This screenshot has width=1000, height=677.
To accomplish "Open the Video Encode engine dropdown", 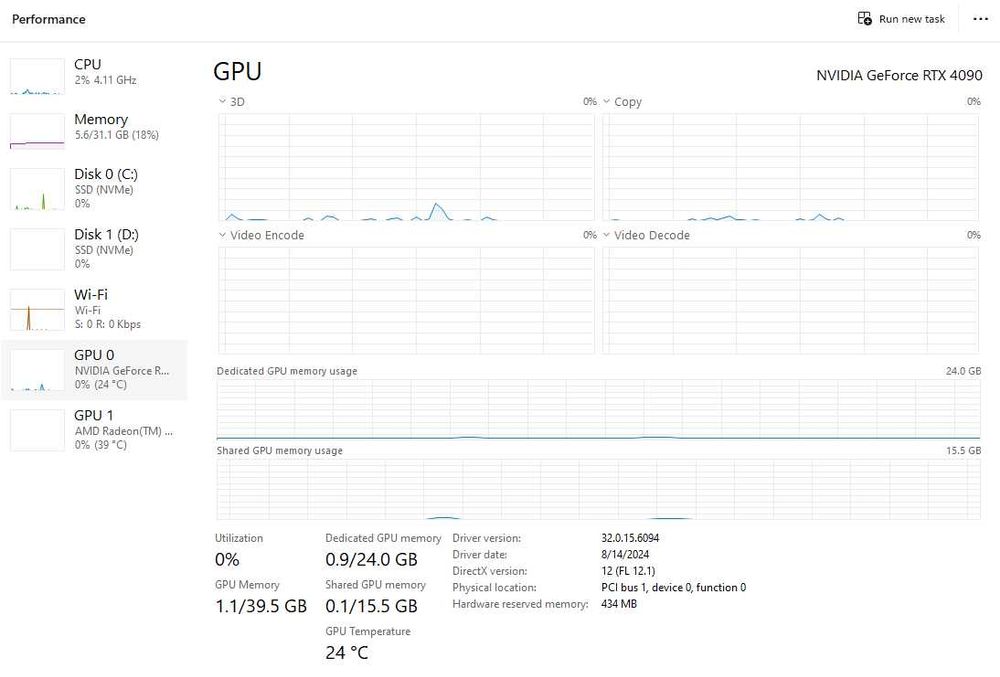I will (x=222, y=236).
